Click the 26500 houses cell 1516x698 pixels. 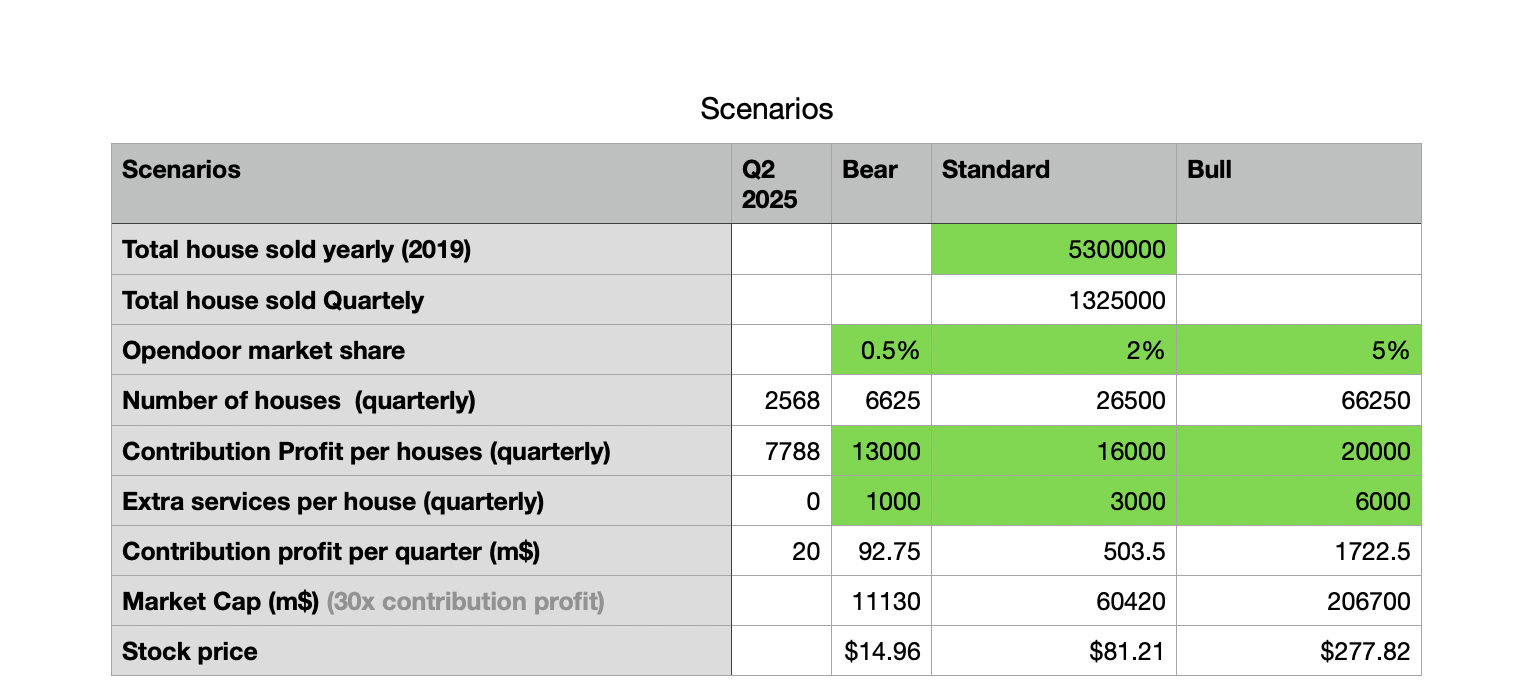click(1053, 401)
